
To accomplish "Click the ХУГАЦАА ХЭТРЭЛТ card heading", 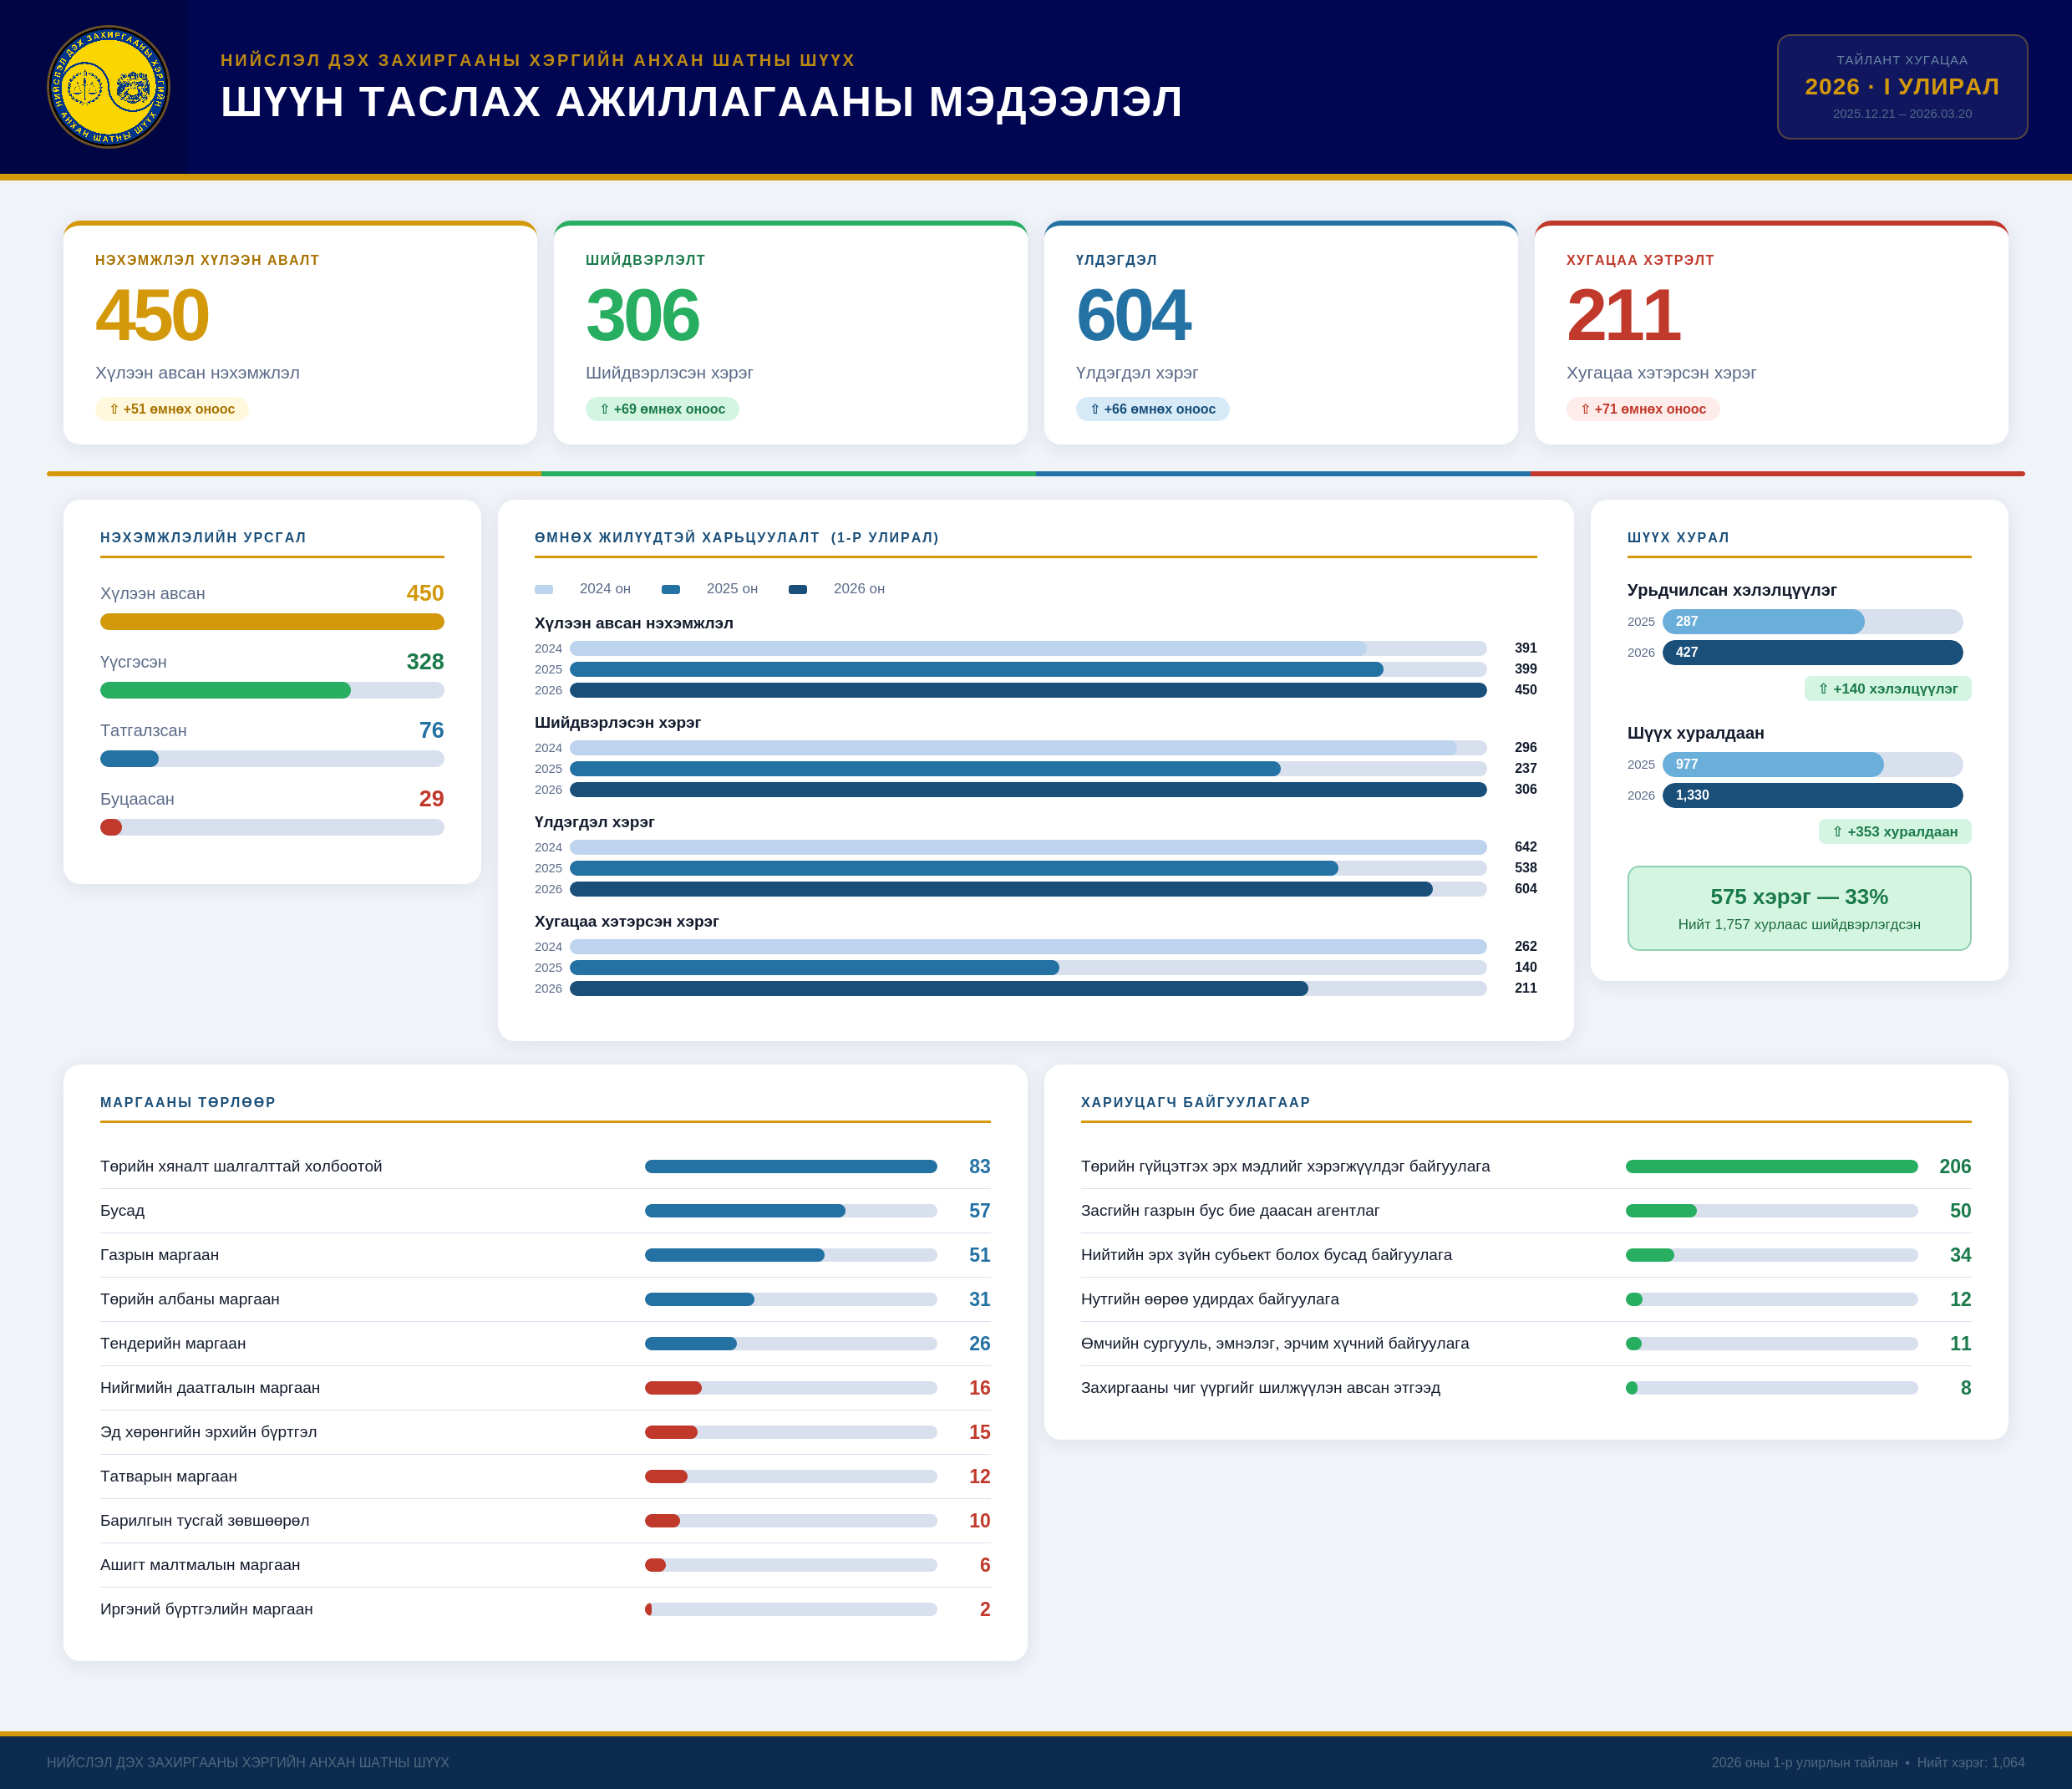I will click(1639, 260).
